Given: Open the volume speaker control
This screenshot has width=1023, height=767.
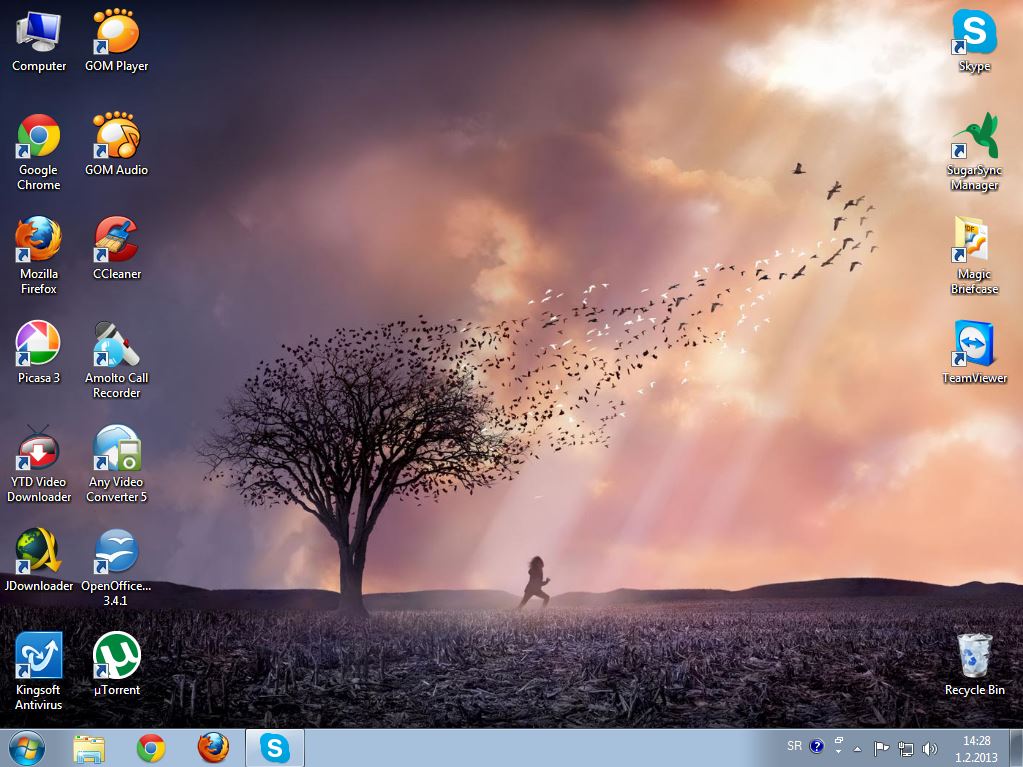Looking at the screenshot, I should pos(930,749).
